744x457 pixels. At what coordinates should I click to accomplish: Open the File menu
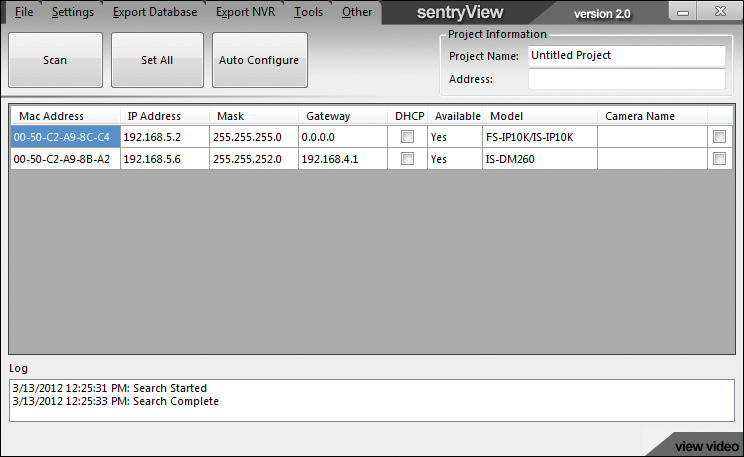(x=24, y=12)
